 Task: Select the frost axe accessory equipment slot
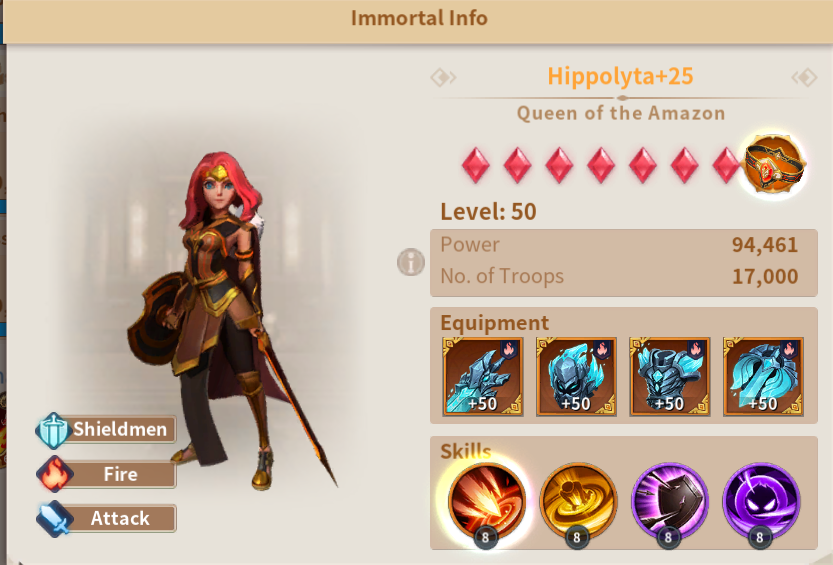coord(763,376)
